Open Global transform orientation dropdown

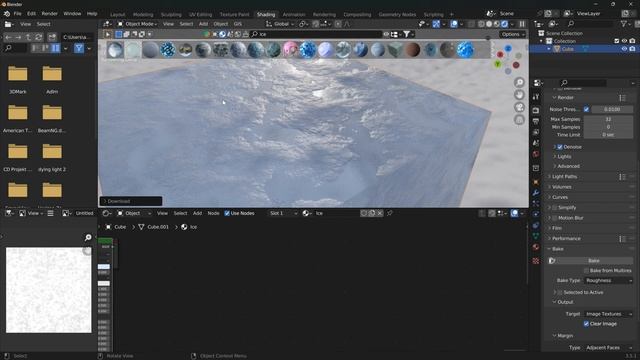[280, 24]
